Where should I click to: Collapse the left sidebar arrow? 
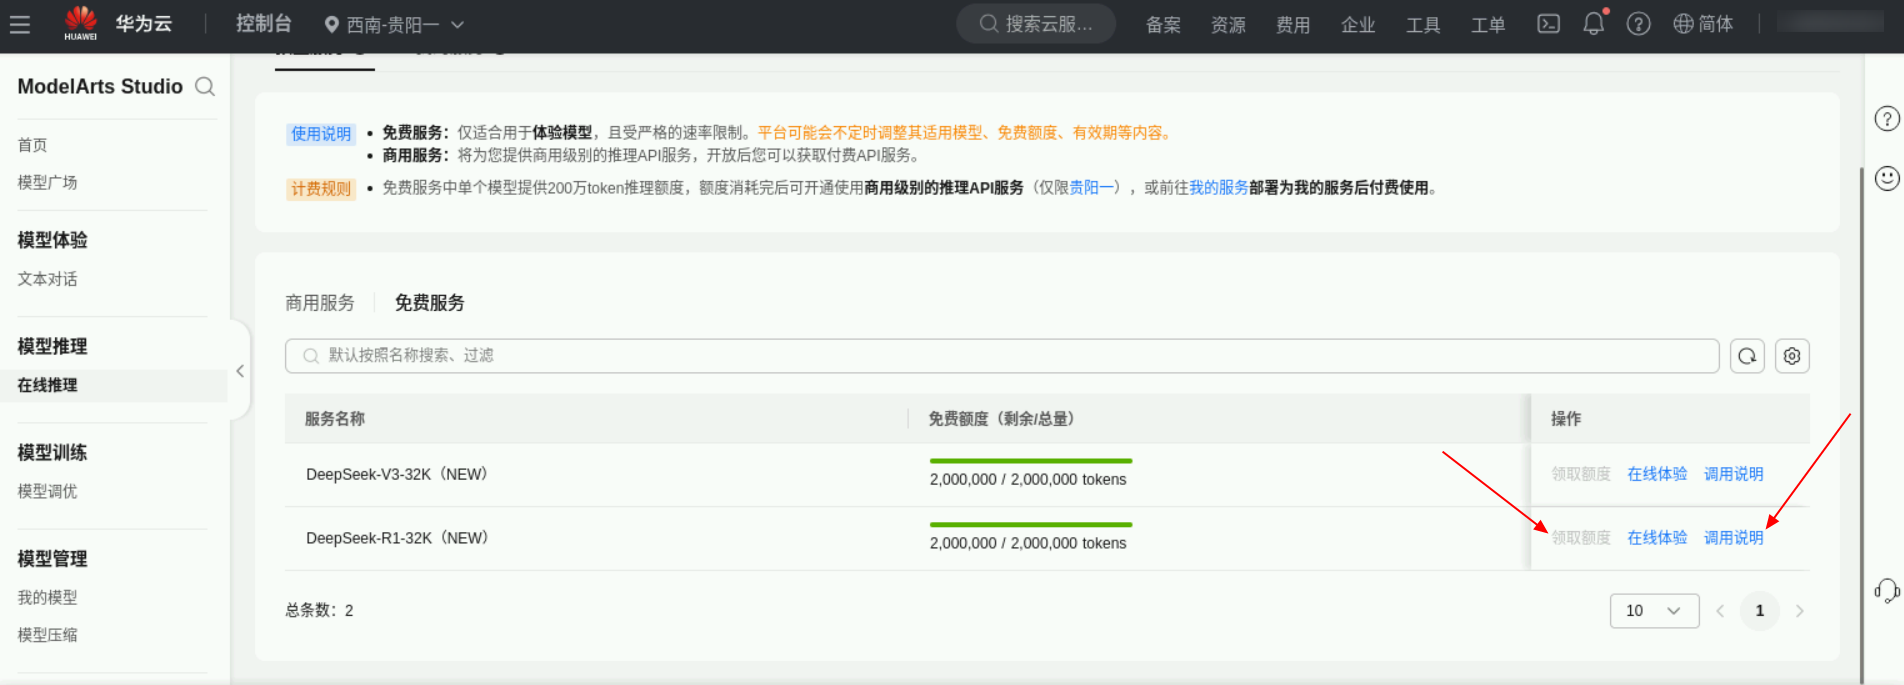240,371
